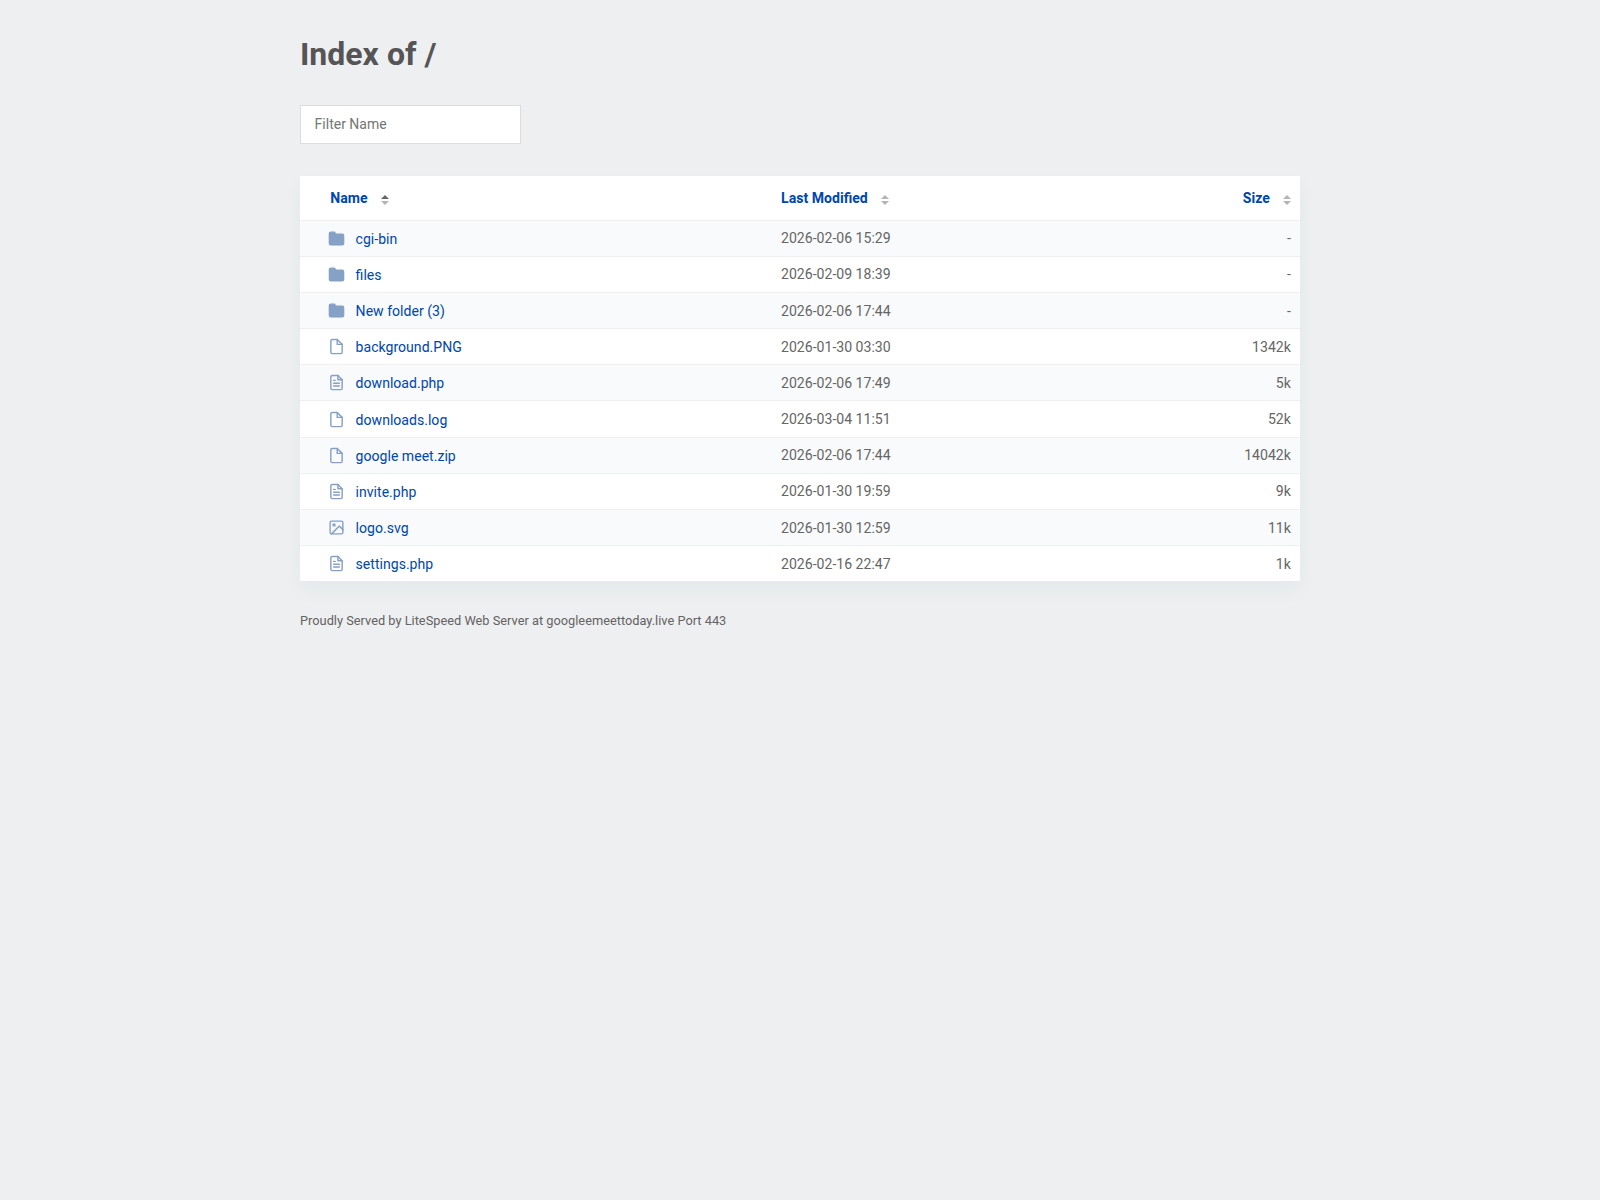The width and height of the screenshot is (1600, 1200).
Task: Open the files directory link
Action: 368,274
